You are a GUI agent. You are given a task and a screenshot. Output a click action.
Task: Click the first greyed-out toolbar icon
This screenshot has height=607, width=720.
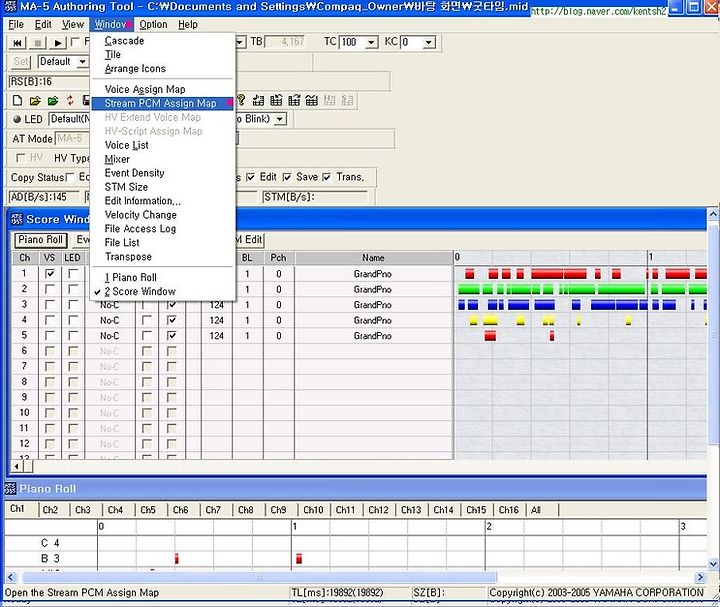pyautogui.click(x=330, y=100)
